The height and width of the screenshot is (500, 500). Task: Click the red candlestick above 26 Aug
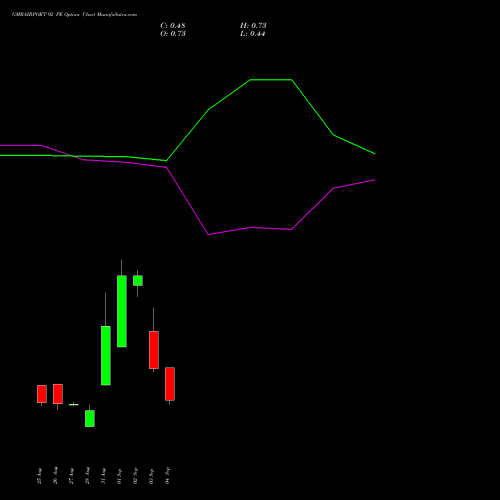58,394
